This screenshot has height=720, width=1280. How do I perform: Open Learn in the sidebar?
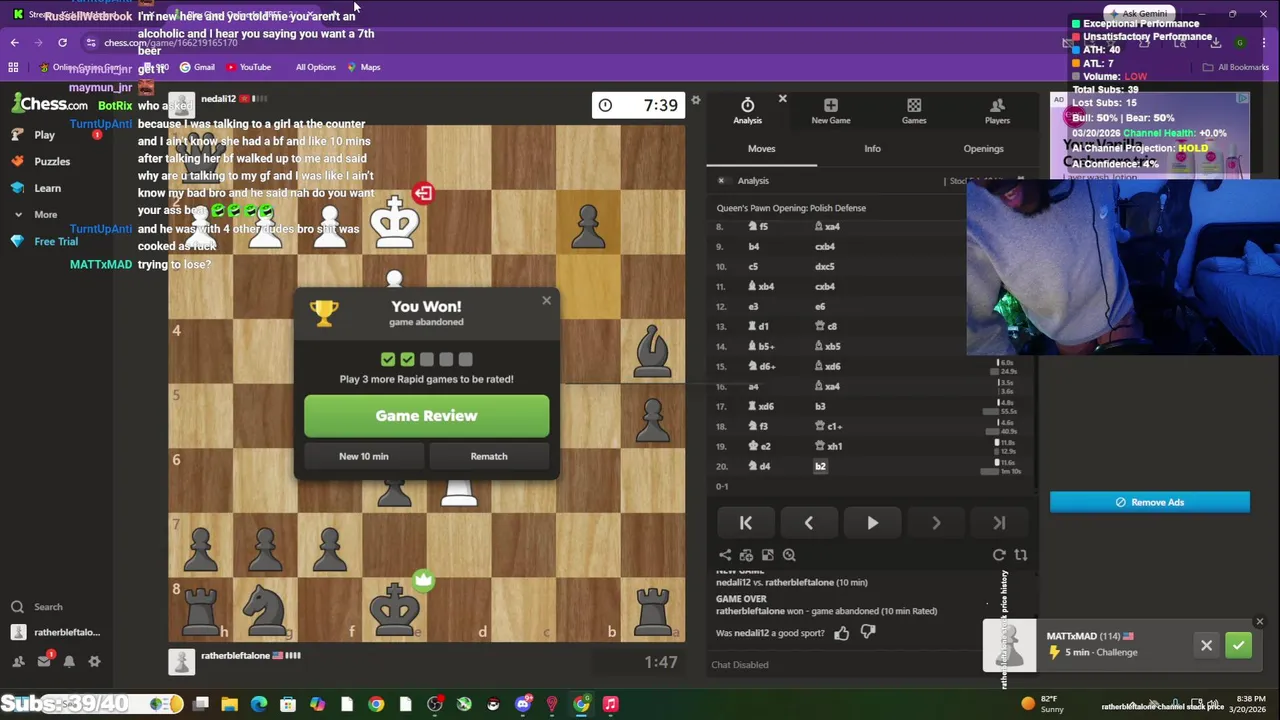tap(47, 188)
